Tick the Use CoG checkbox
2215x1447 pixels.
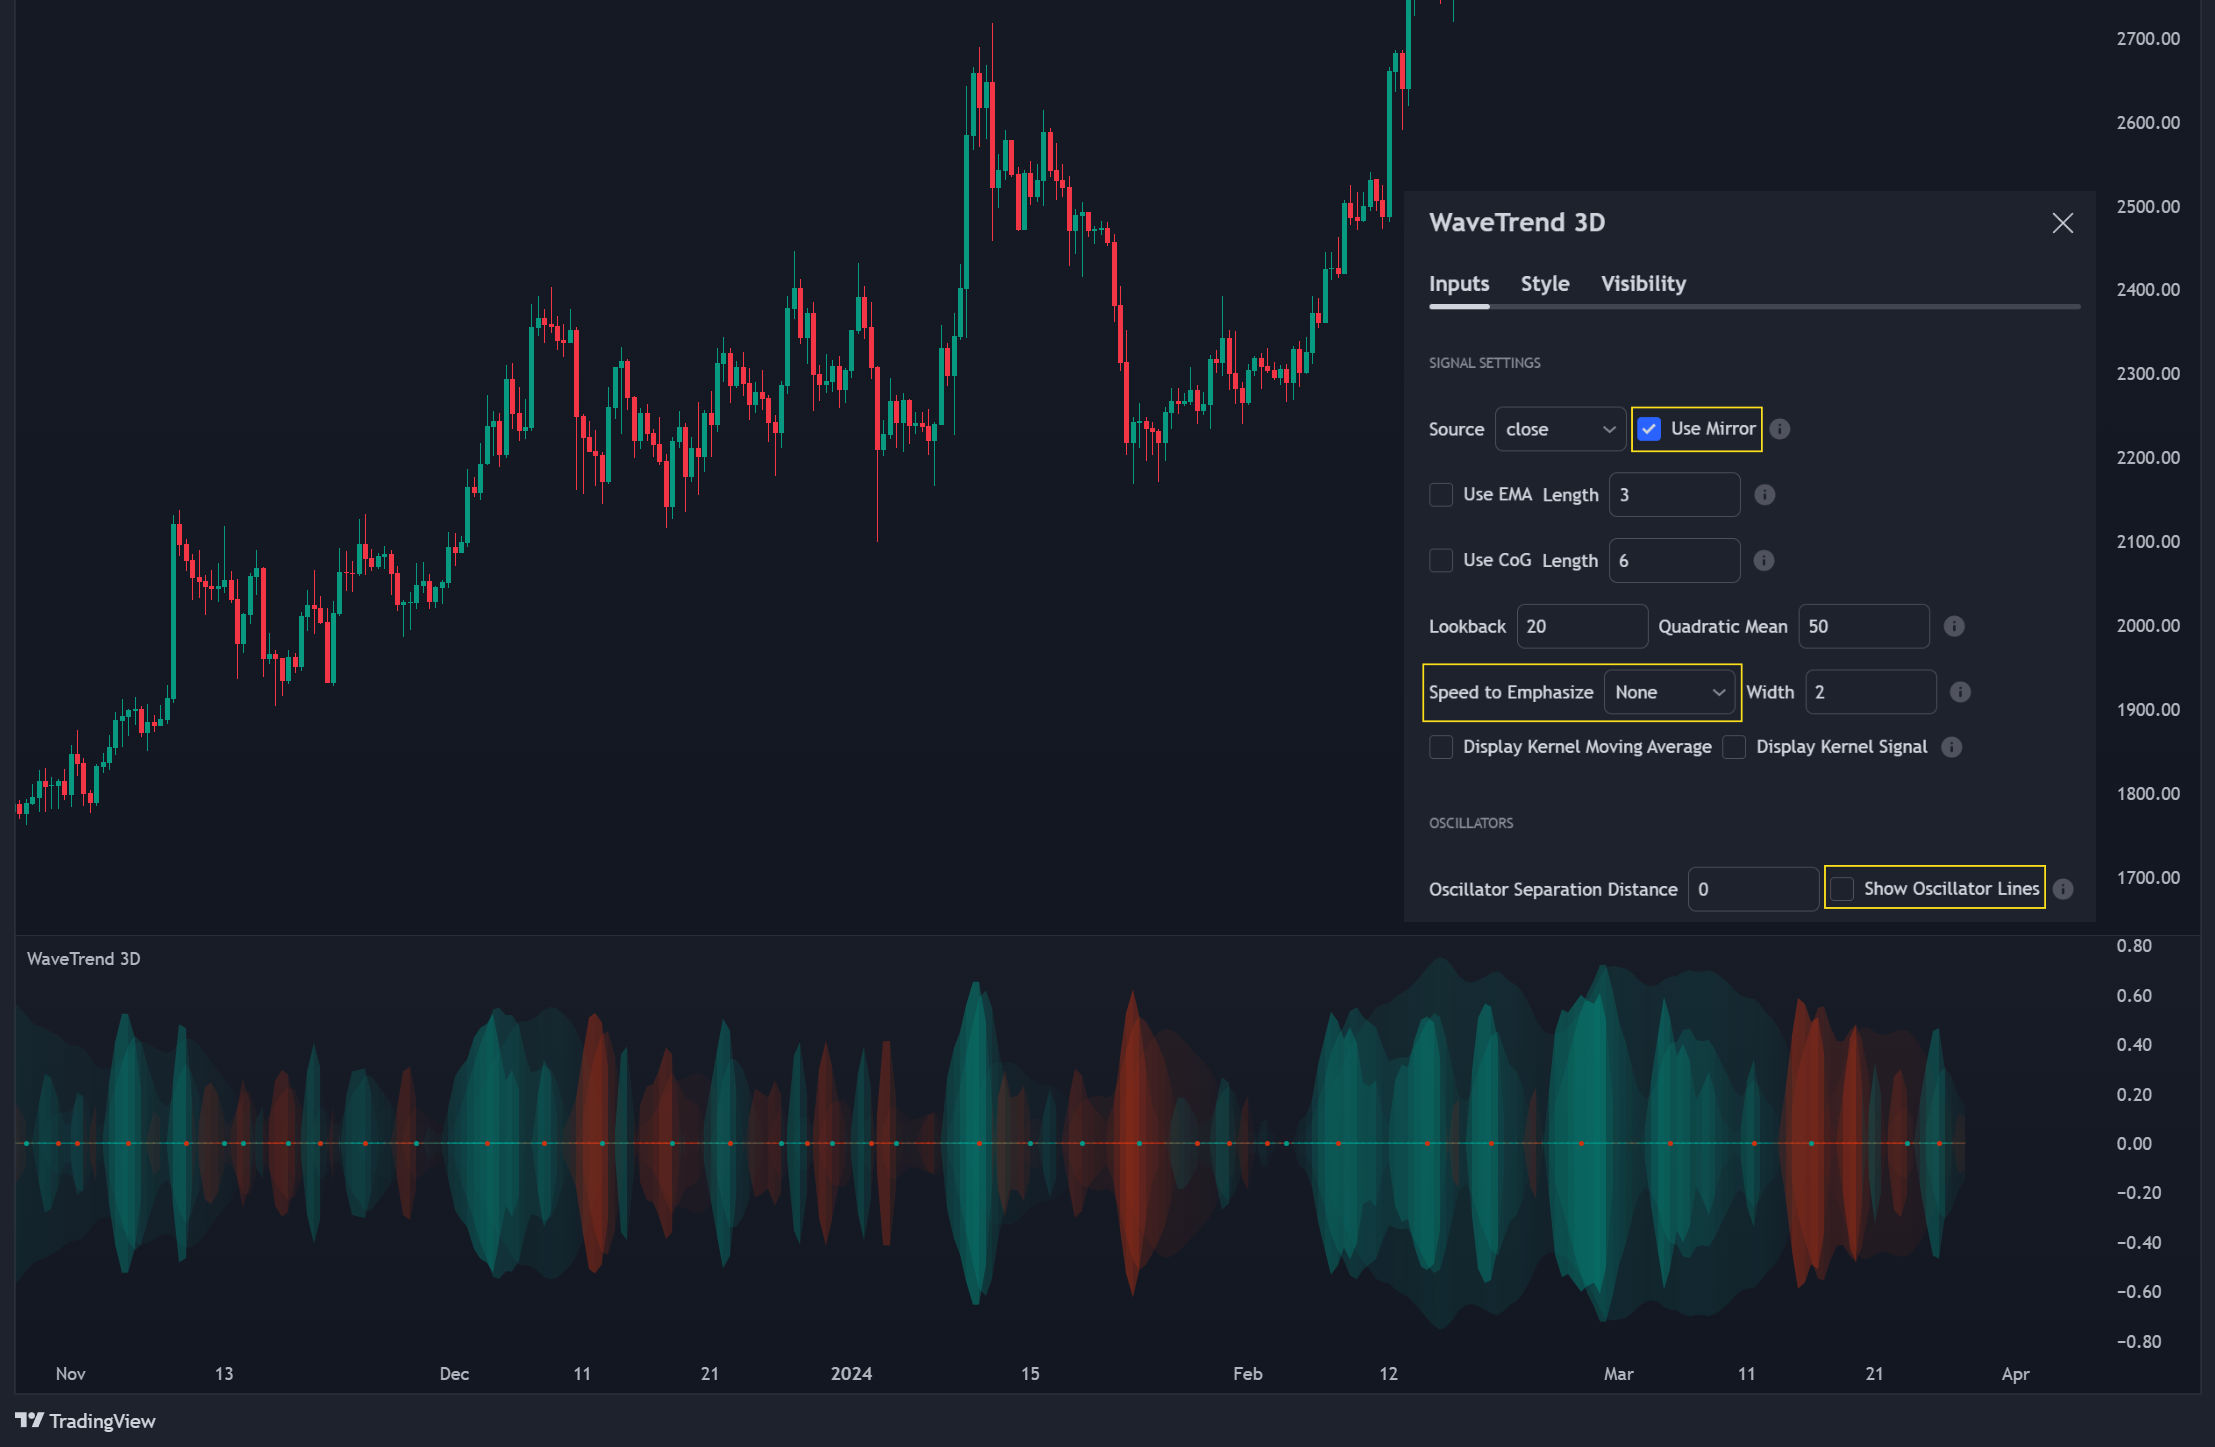[1441, 561]
